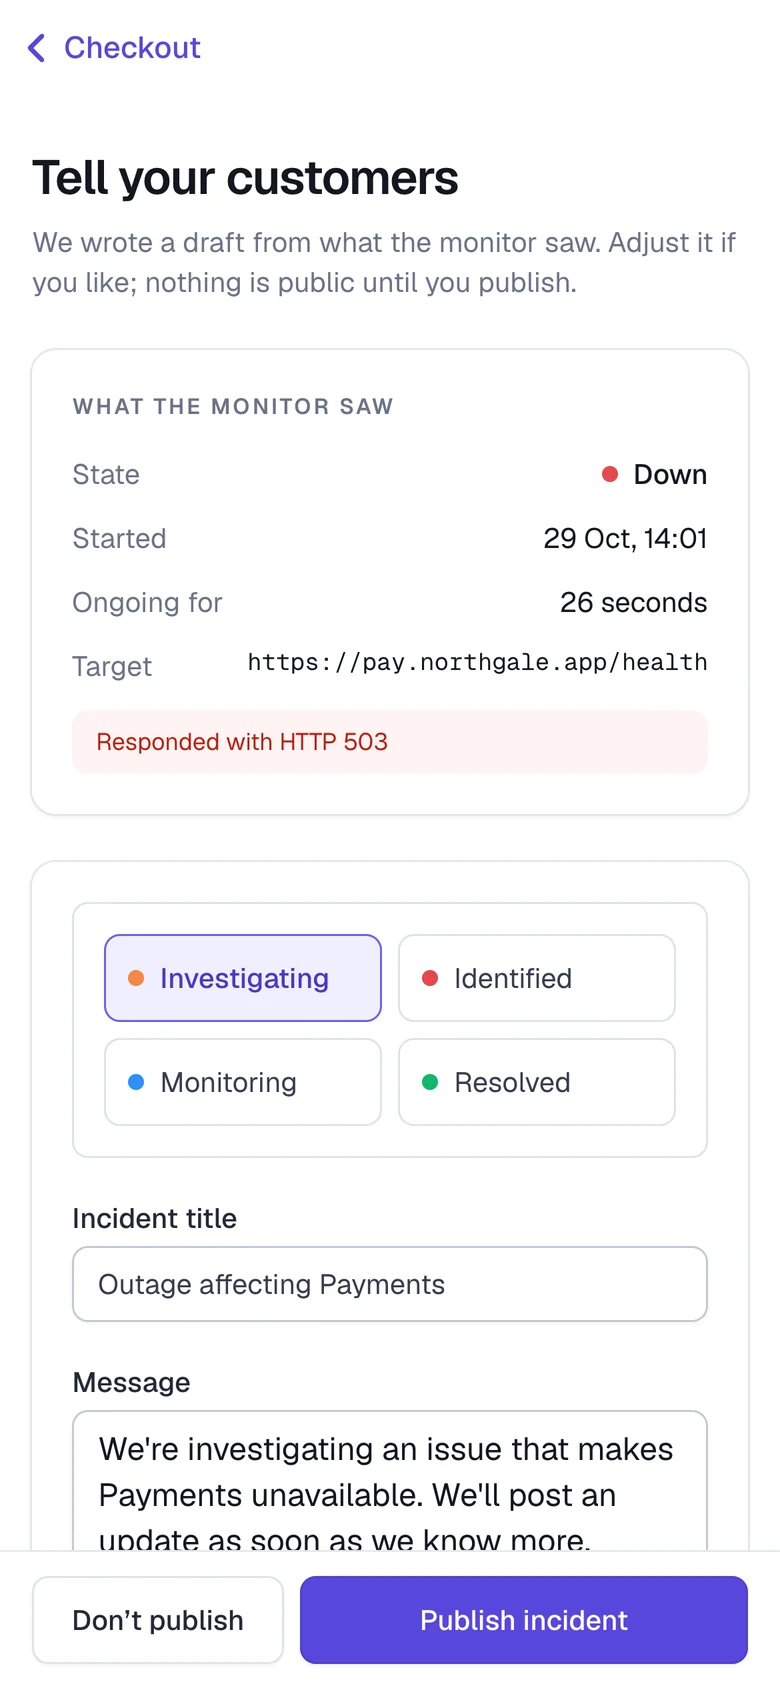
Task: Click the '26 seconds' duration value
Action: 633,602
